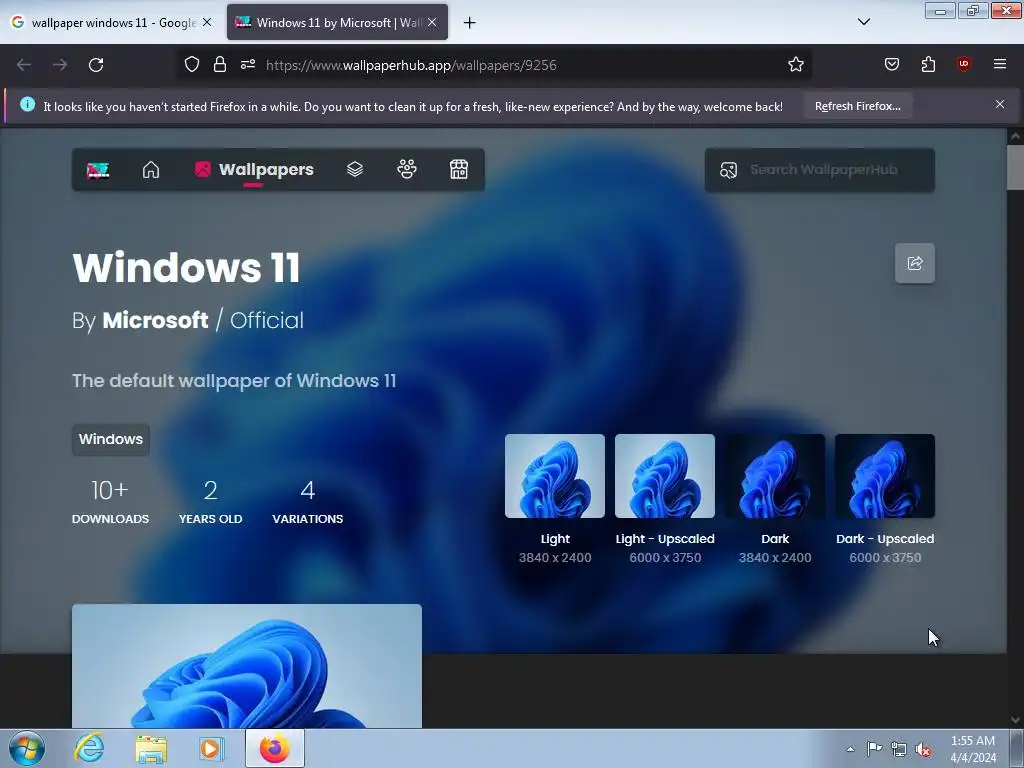
Task: Open tracking protection shield icon
Action: pyautogui.click(x=191, y=65)
